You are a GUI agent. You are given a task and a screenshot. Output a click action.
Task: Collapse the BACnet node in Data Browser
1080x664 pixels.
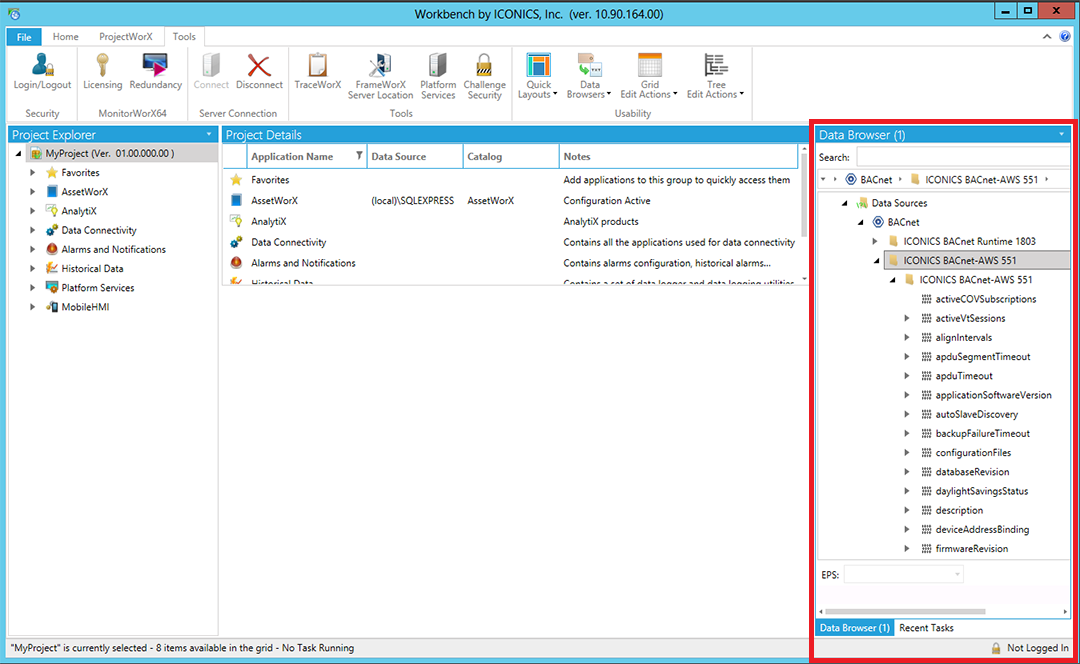862,222
